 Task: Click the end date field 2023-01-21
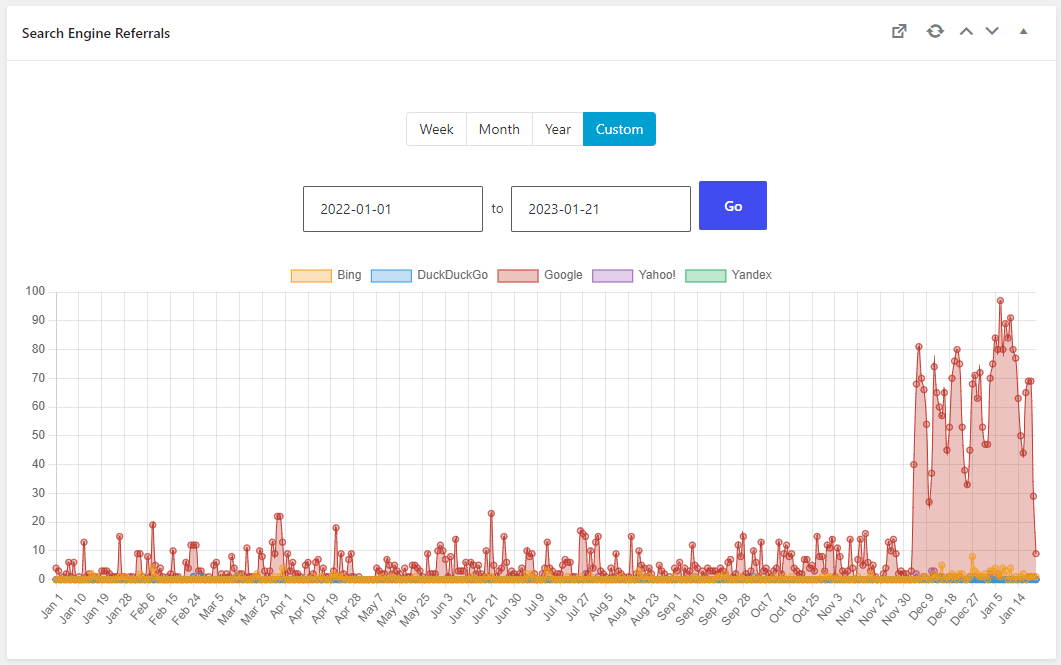coord(600,209)
